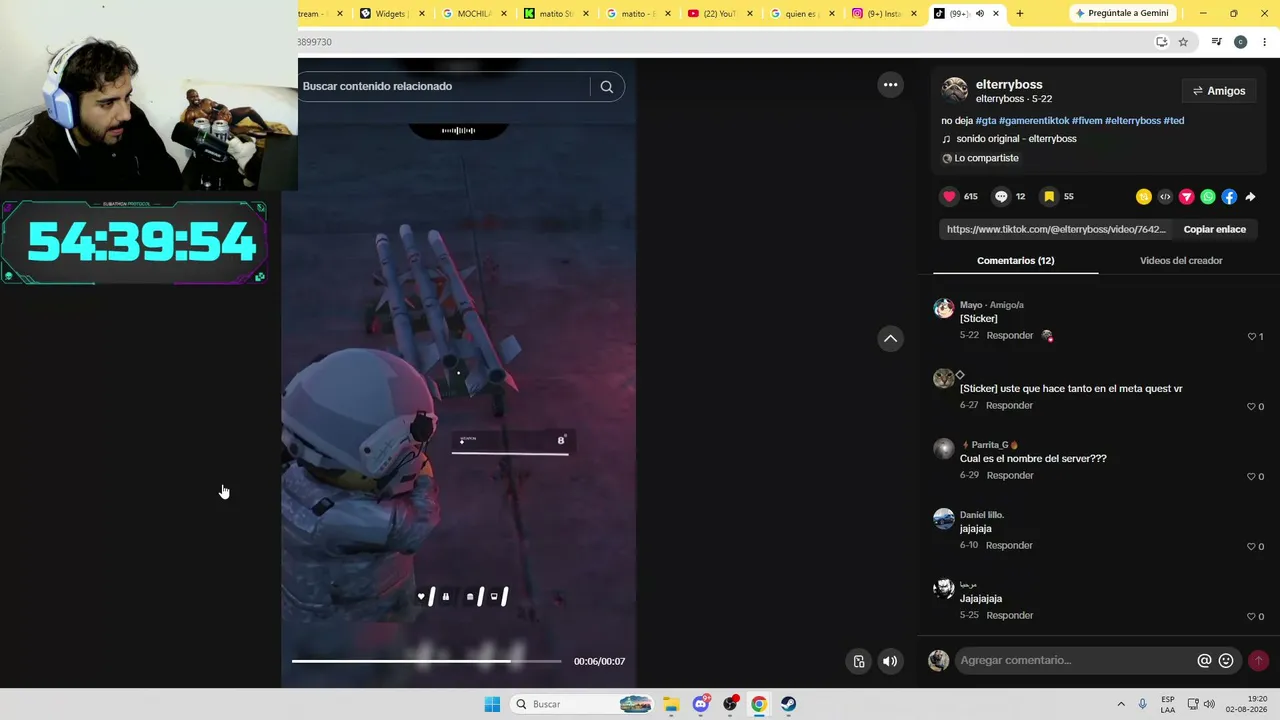This screenshot has width=1280, height=720.
Task: Open Discord from the taskbar
Action: (701, 704)
